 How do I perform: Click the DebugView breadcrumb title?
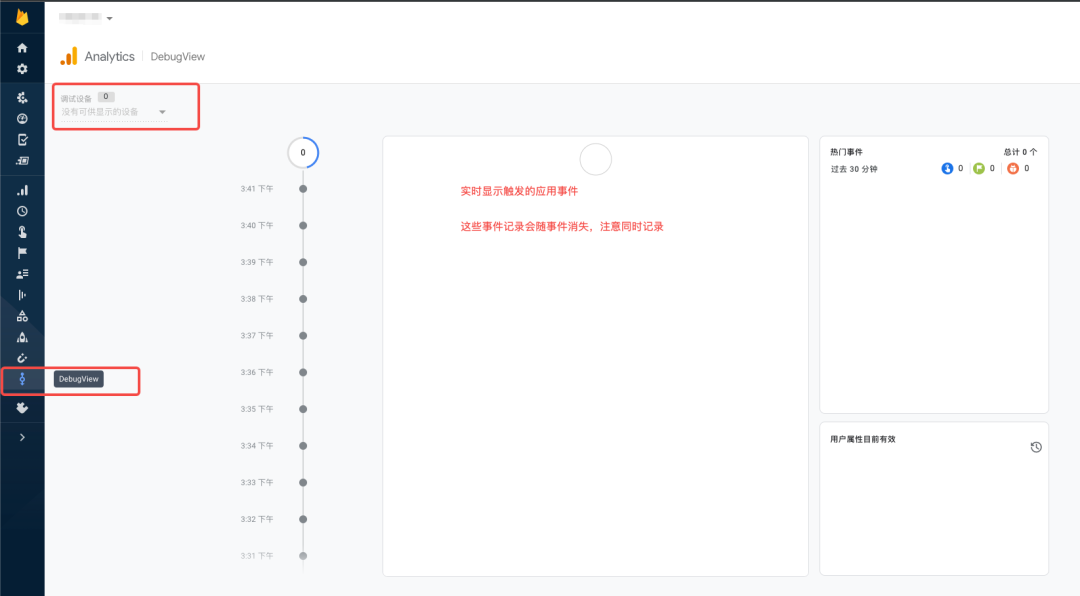(178, 56)
